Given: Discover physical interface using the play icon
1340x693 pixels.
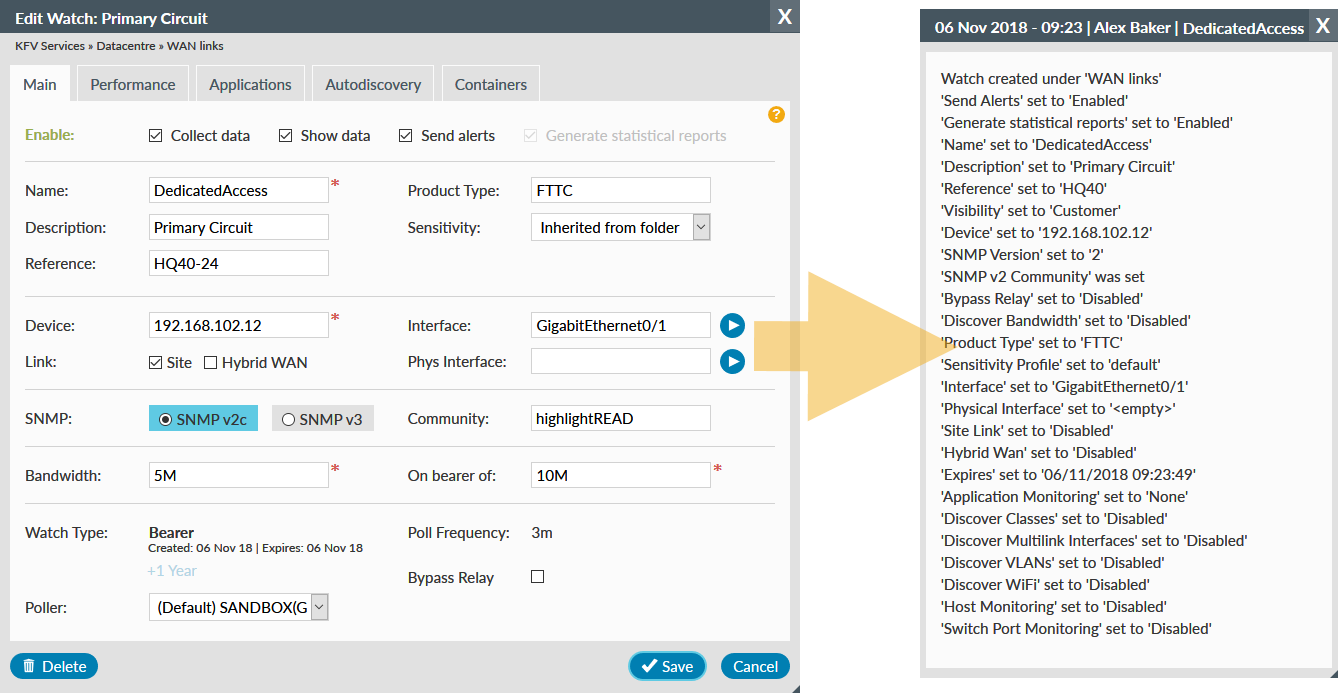Looking at the screenshot, I should tap(732, 361).
